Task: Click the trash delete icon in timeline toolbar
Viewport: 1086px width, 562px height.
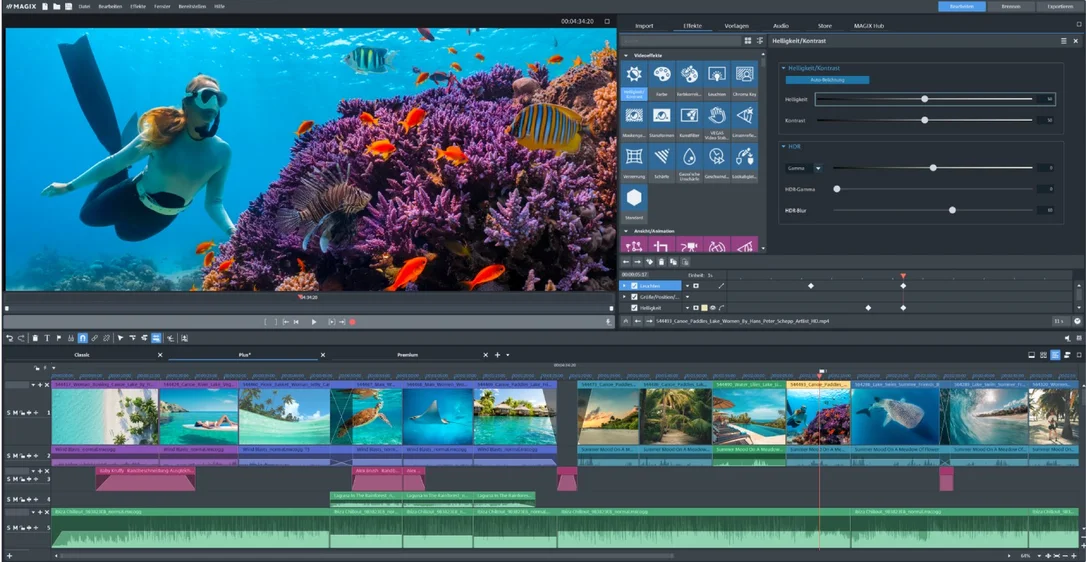Action: (x=35, y=338)
